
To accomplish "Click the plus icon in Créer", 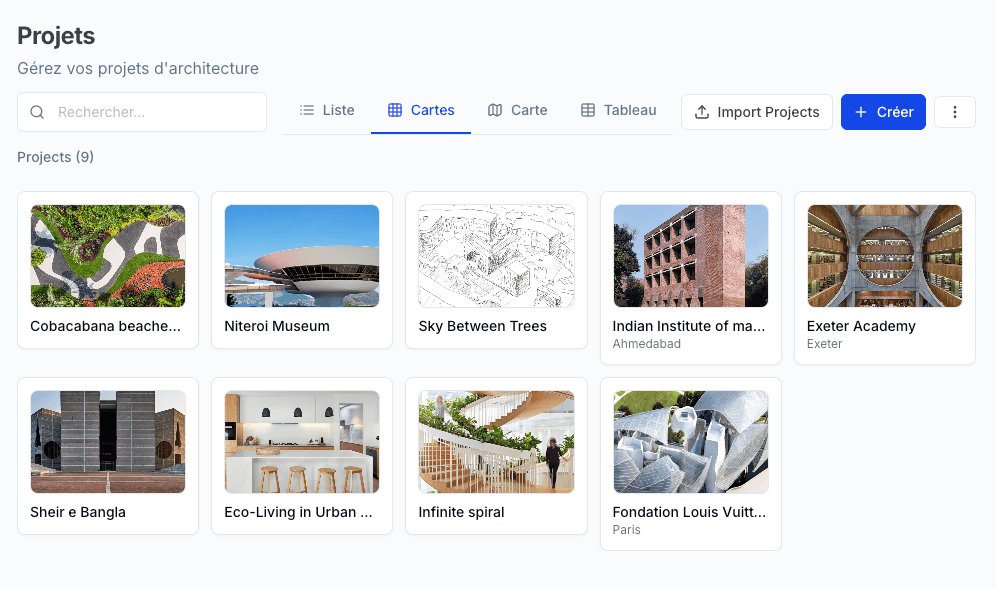I will [x=861, y=112].
